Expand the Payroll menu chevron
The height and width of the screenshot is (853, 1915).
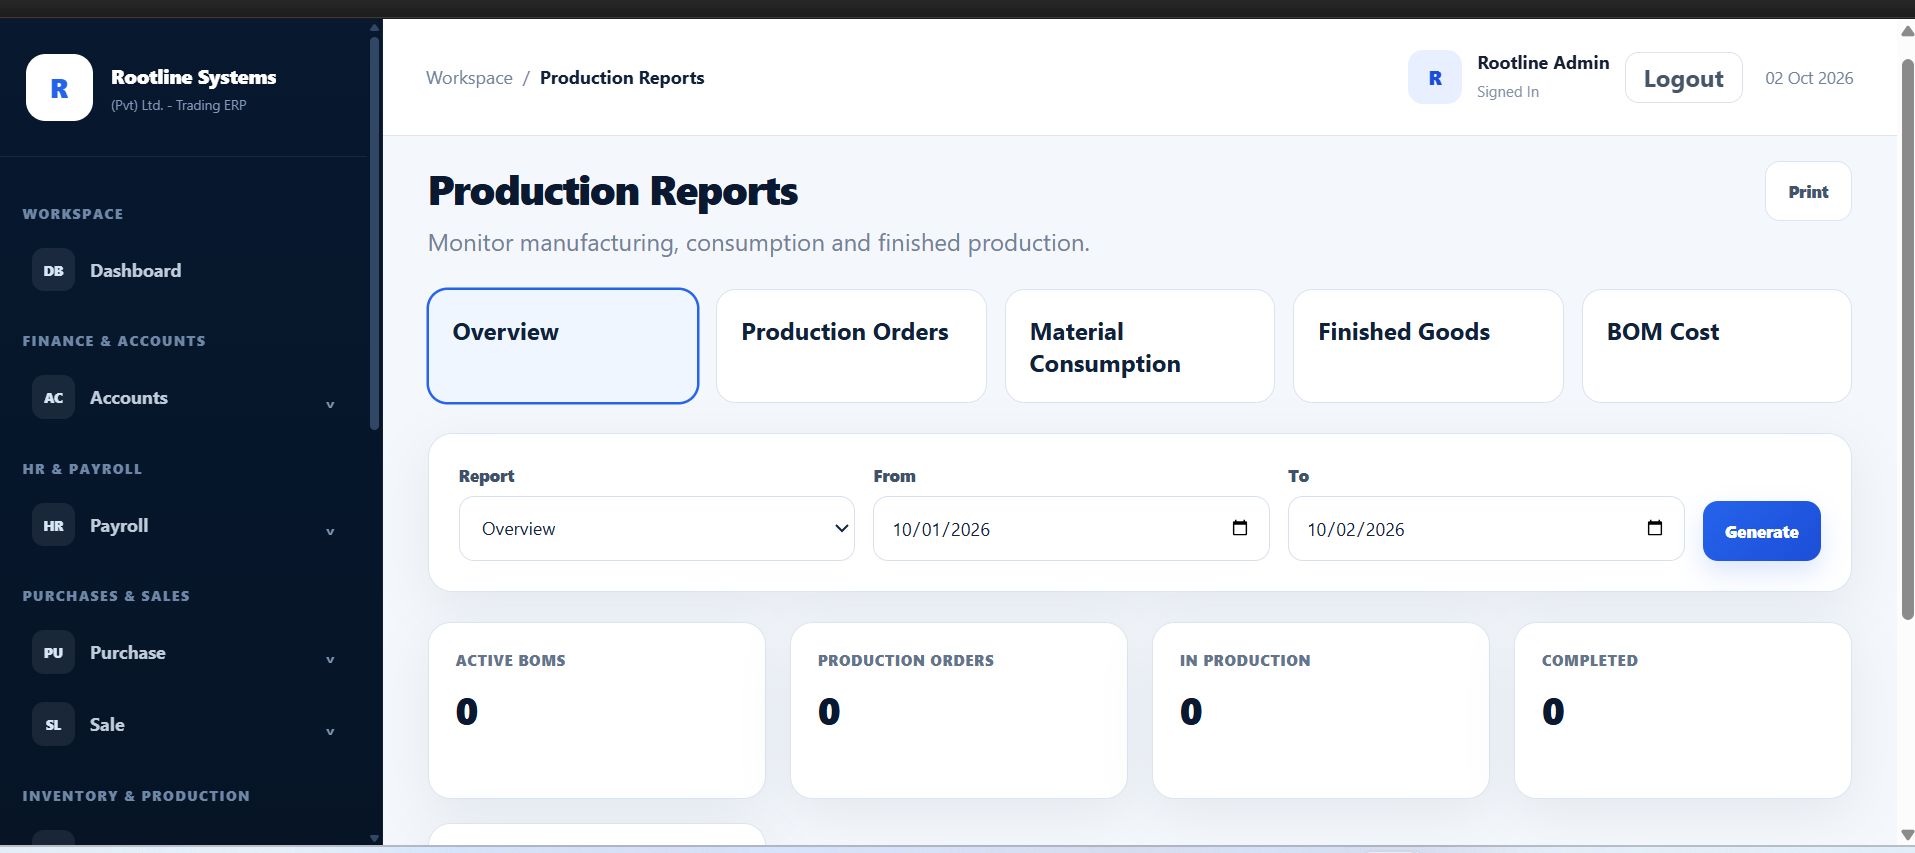pyautogui.click(x=330, y=531)
